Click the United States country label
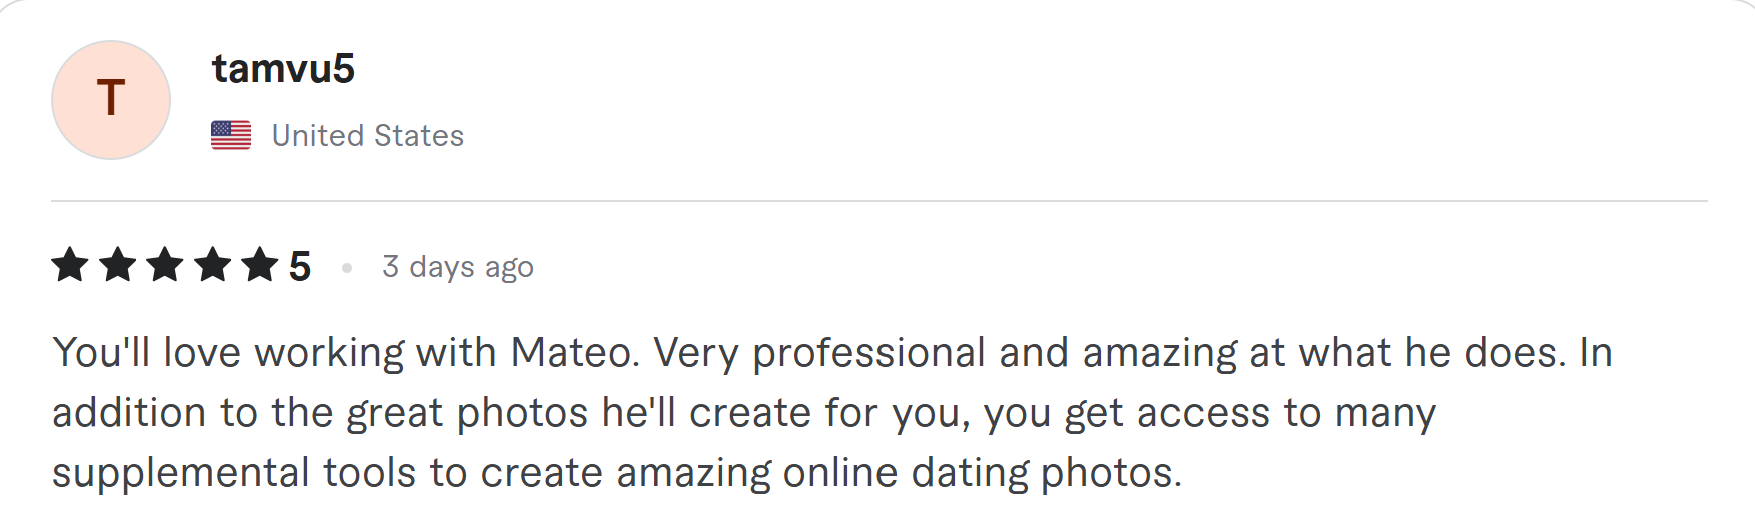 coord(368,135)
